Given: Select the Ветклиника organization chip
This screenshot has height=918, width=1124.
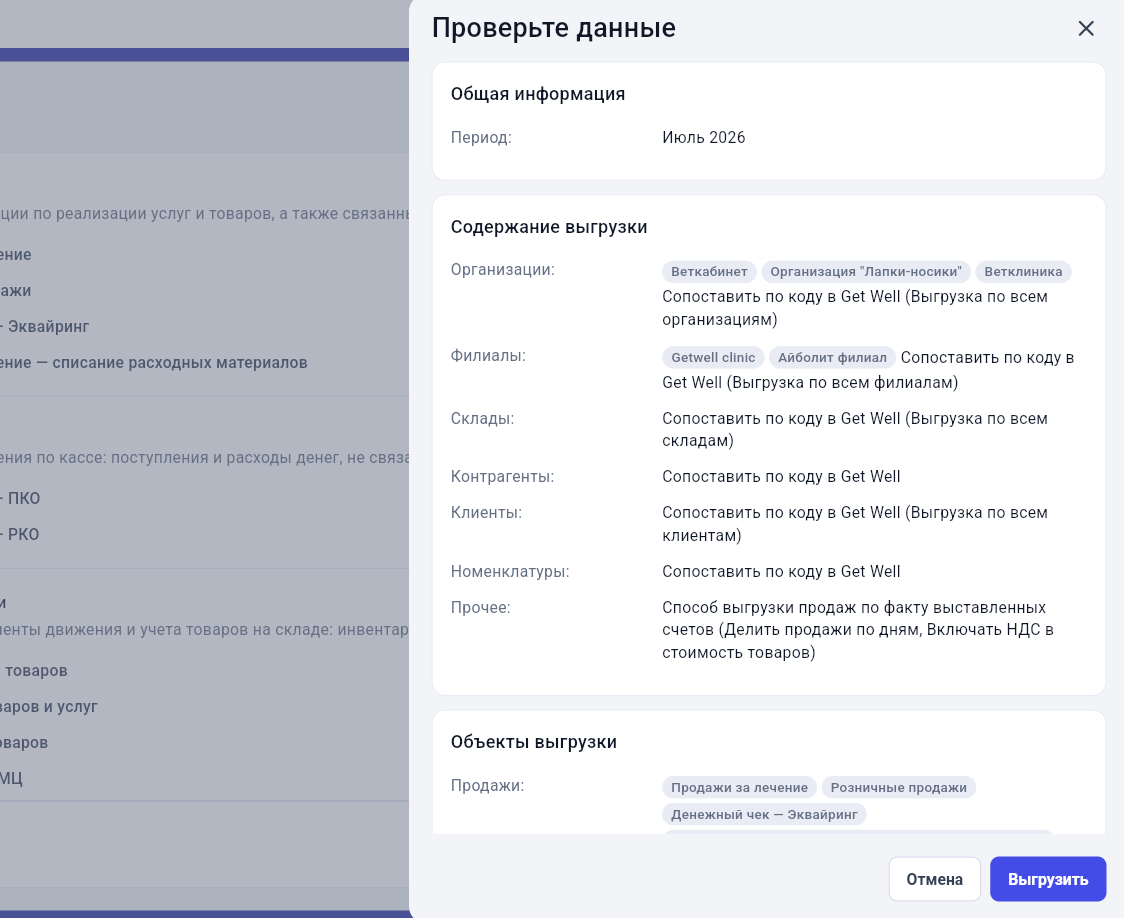Looking at the screenshot, I should (x=1023, y=272).
